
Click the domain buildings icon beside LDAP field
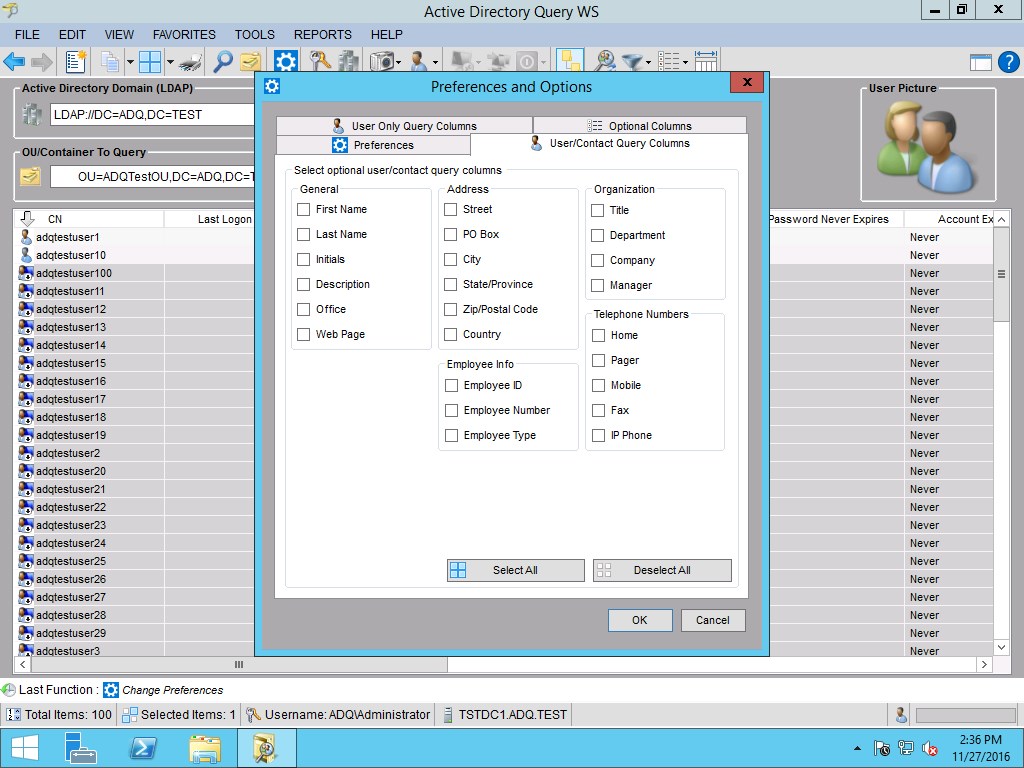pos(32,115)
